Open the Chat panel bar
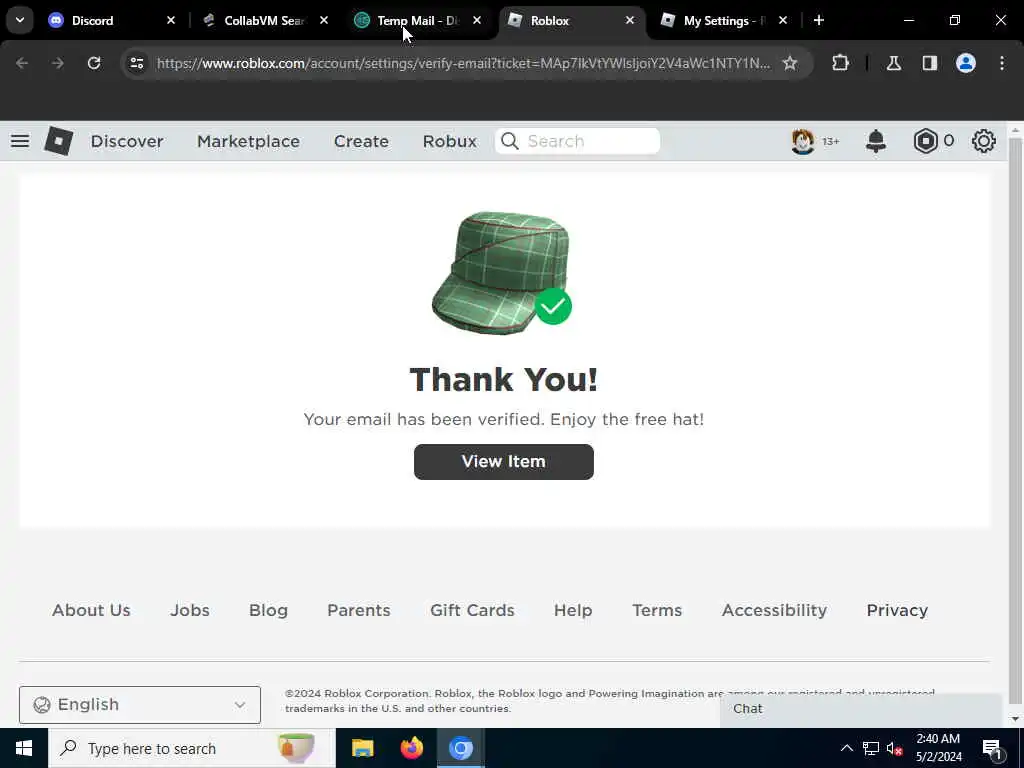The image size is (1024, 768). coord(861,710)
